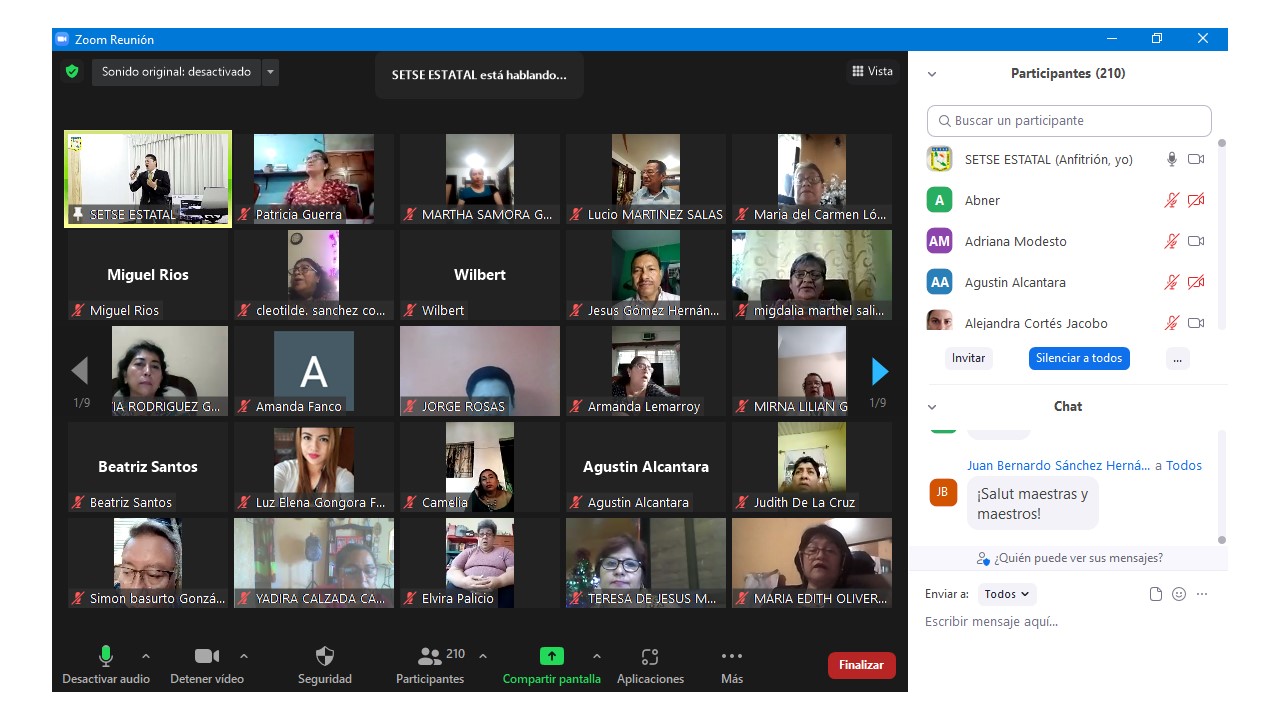Image resolution: width=1280 pixels, height=720 pixels.
Task: Go to previous video page arrow
Action: coord(80,371)
